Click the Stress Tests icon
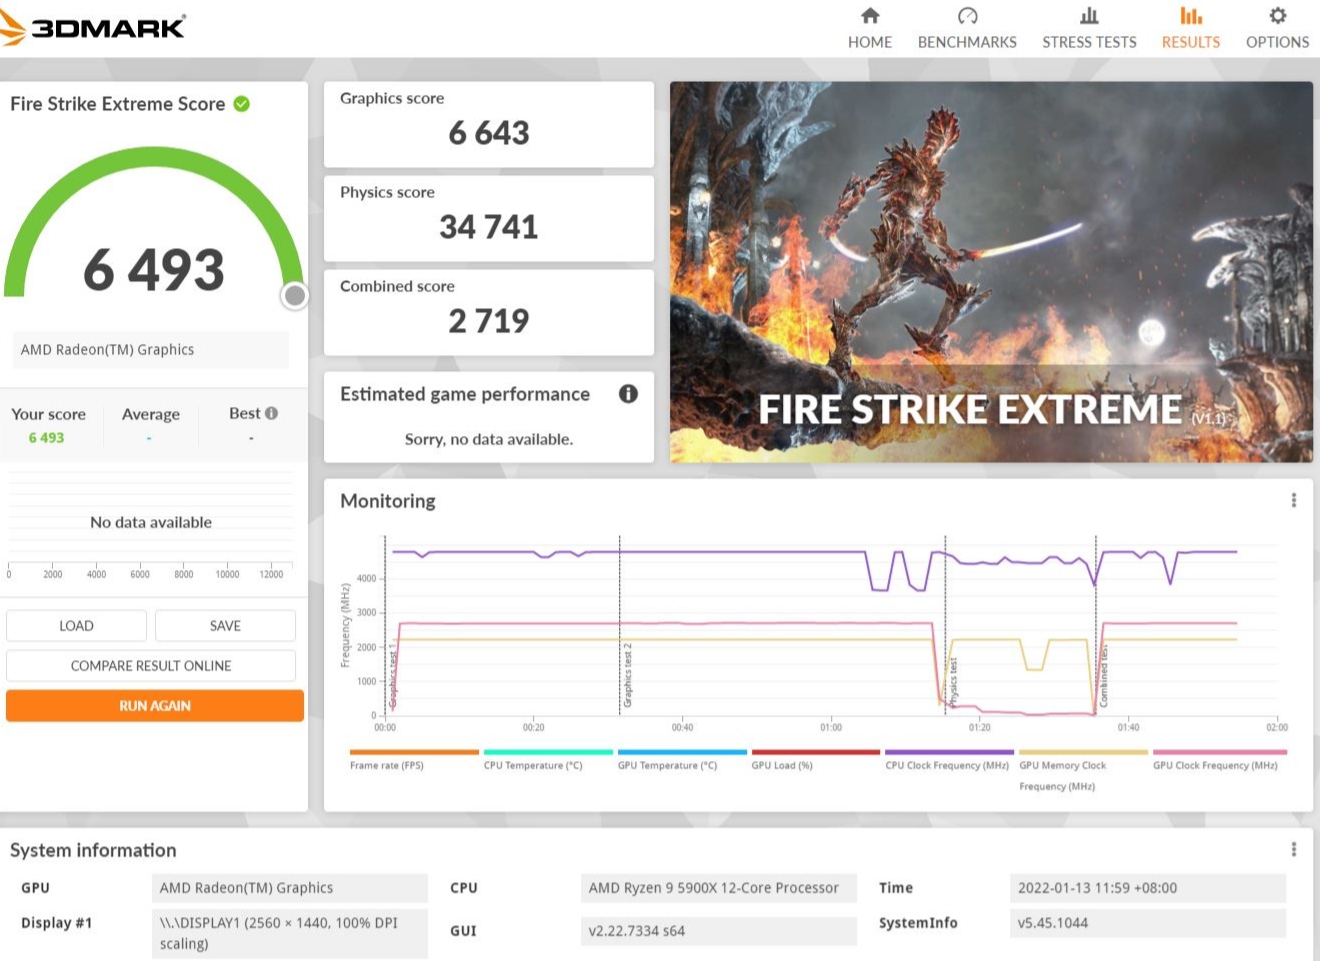1320x961 pixels. point(1089,16)
